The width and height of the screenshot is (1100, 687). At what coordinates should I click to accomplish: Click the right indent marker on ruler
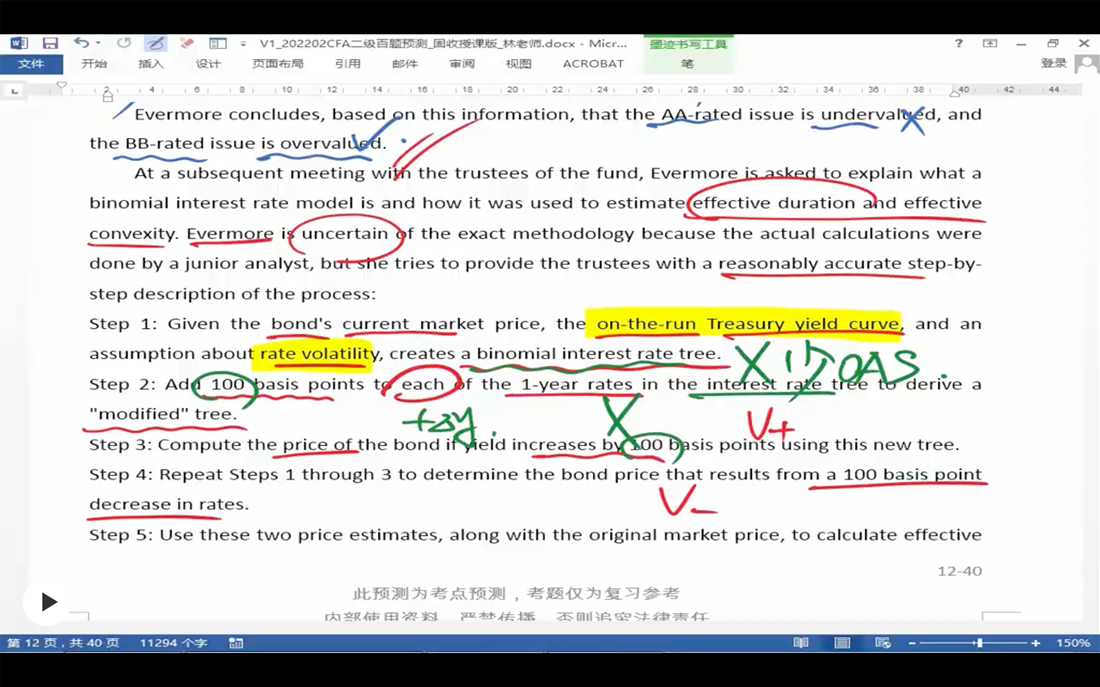[x=955, y=93]
